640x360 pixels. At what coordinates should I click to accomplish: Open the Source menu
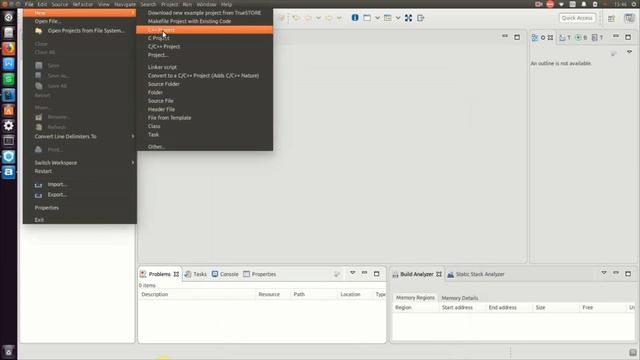[x=60, y=4]
